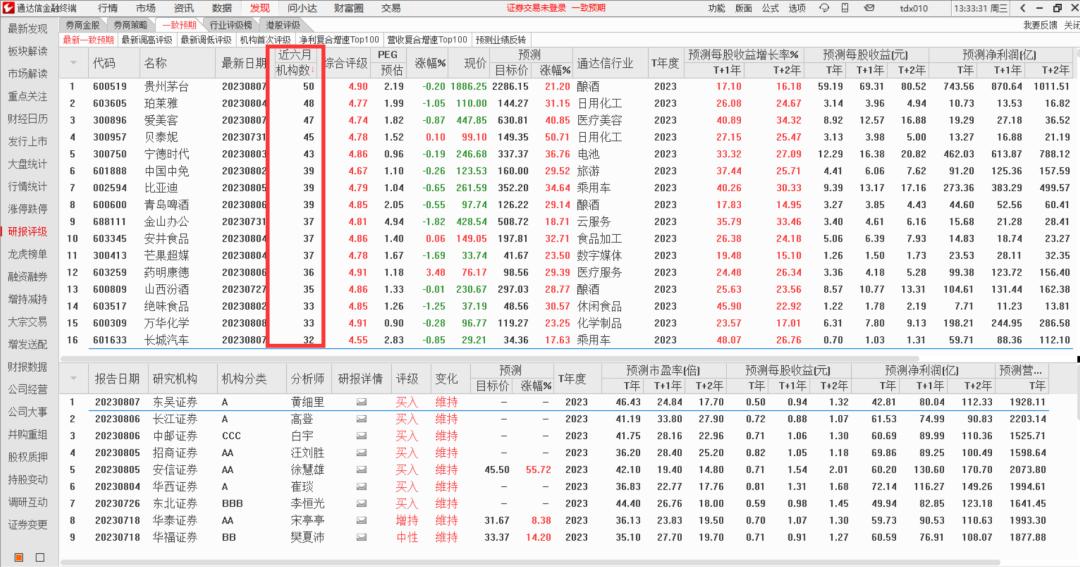Click the lower table horizontal scrollbar
Image resolution: width=1080 pixels, height=567 pixels.
pos(530,563)
